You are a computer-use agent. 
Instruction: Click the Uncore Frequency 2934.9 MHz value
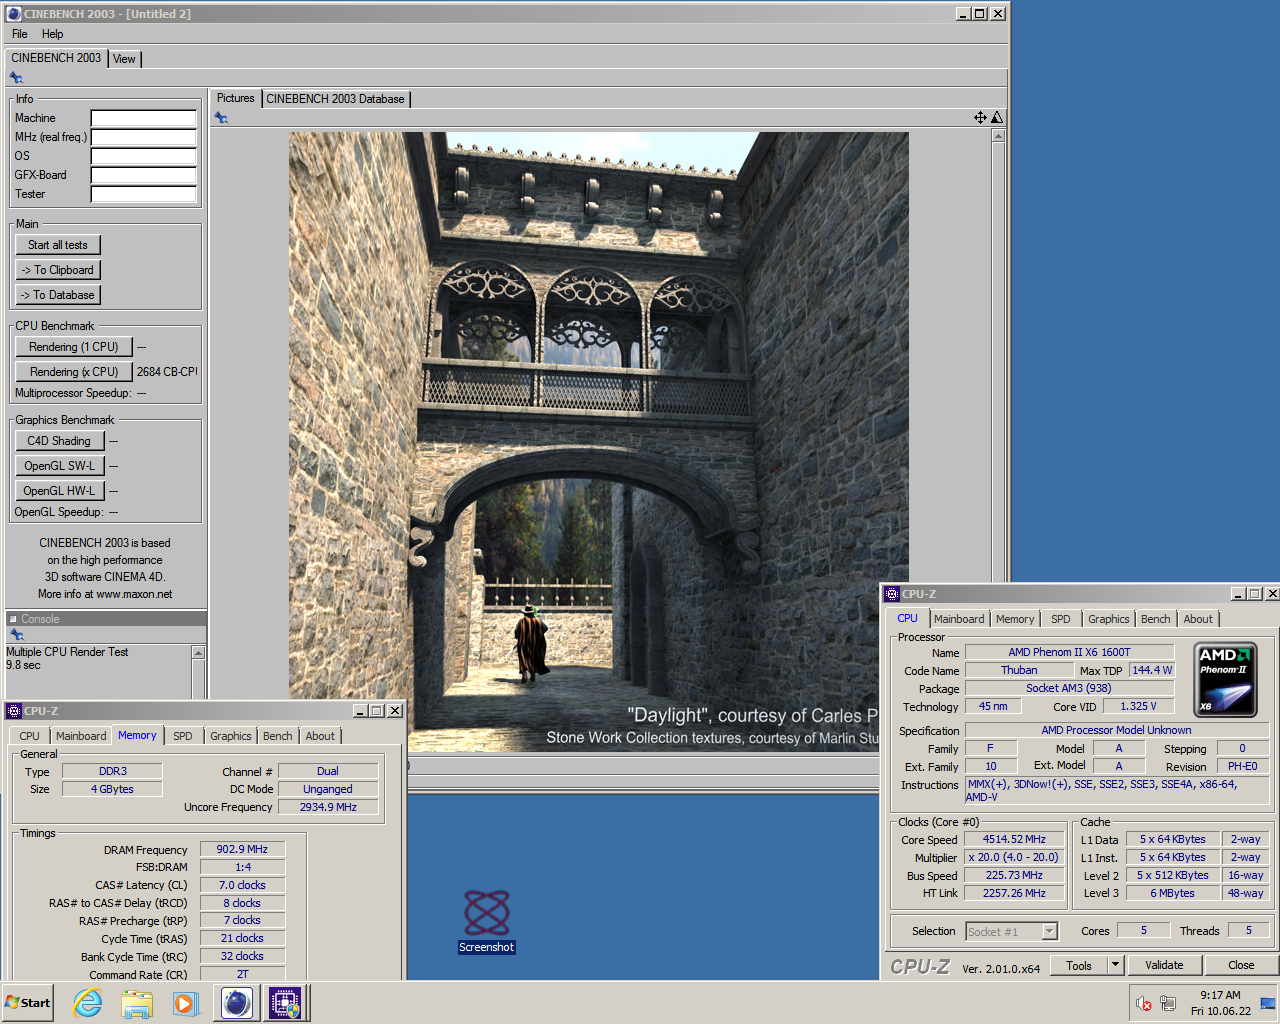[x=328, y=807]
